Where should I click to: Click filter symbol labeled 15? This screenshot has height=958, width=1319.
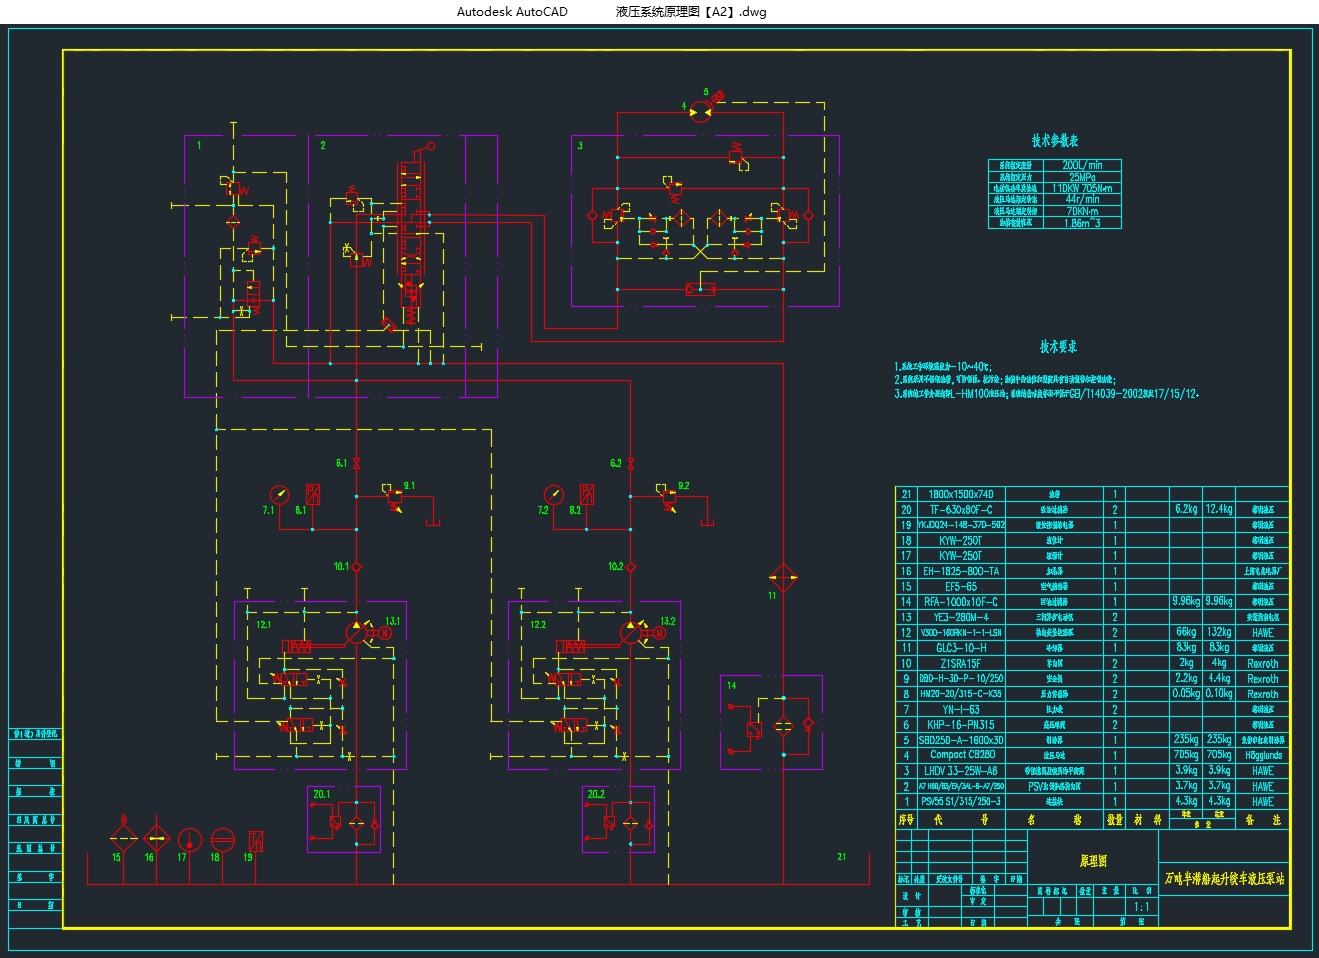(x=122, y=838)
